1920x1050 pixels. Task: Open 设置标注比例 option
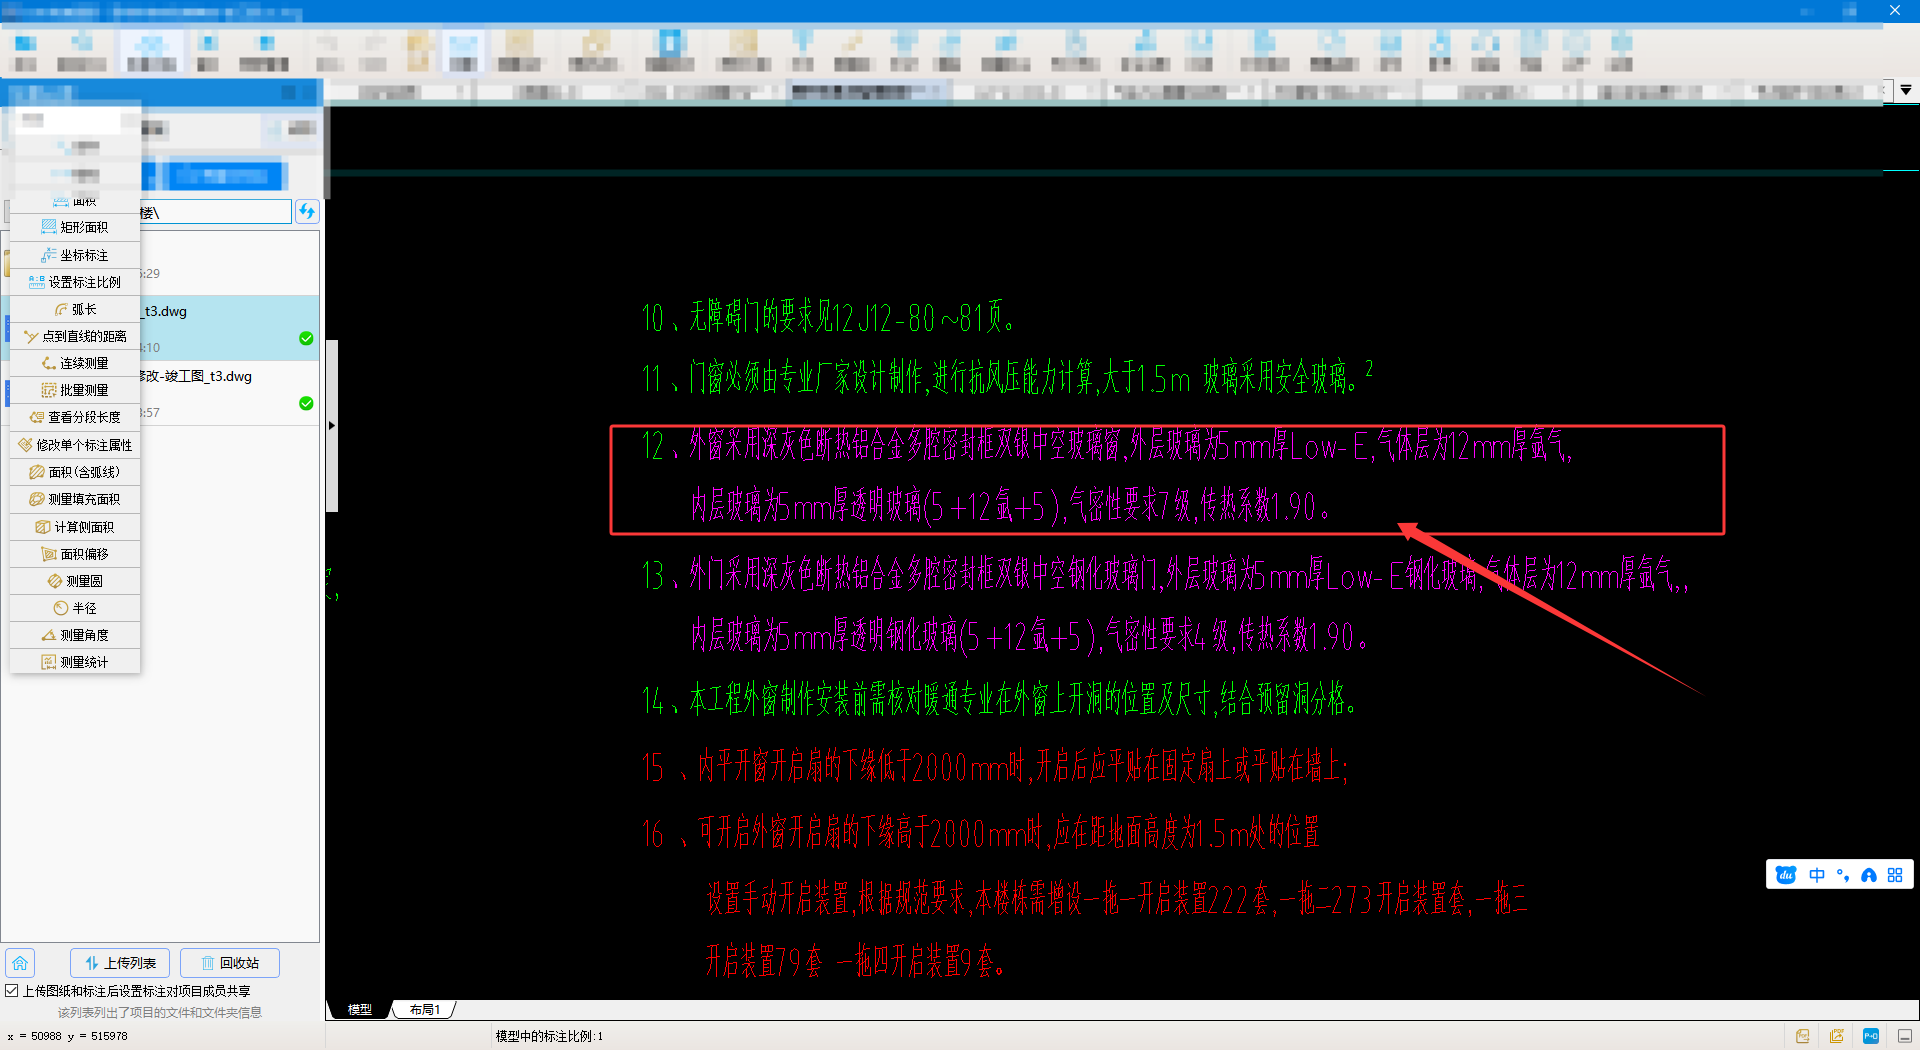point(75,282)
